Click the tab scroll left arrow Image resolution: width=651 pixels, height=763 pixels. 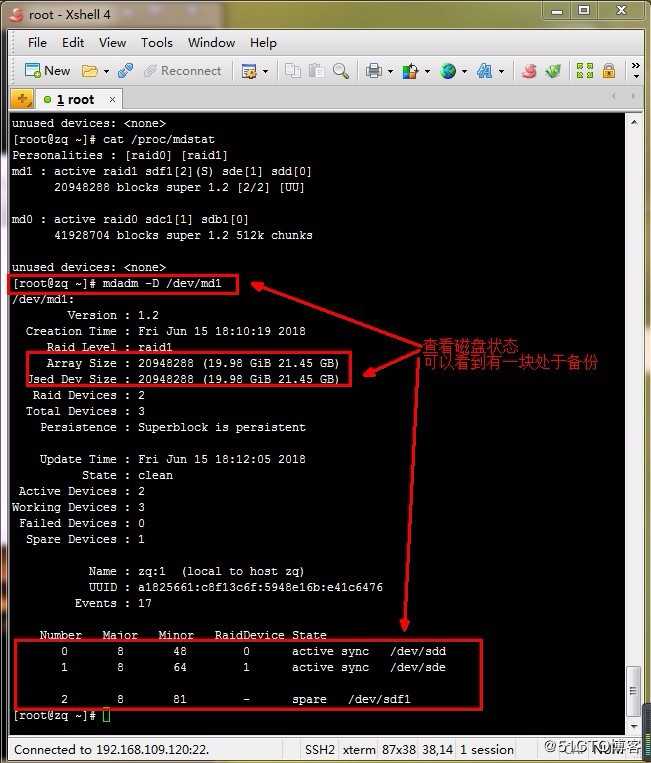click(x=614, y=96)
